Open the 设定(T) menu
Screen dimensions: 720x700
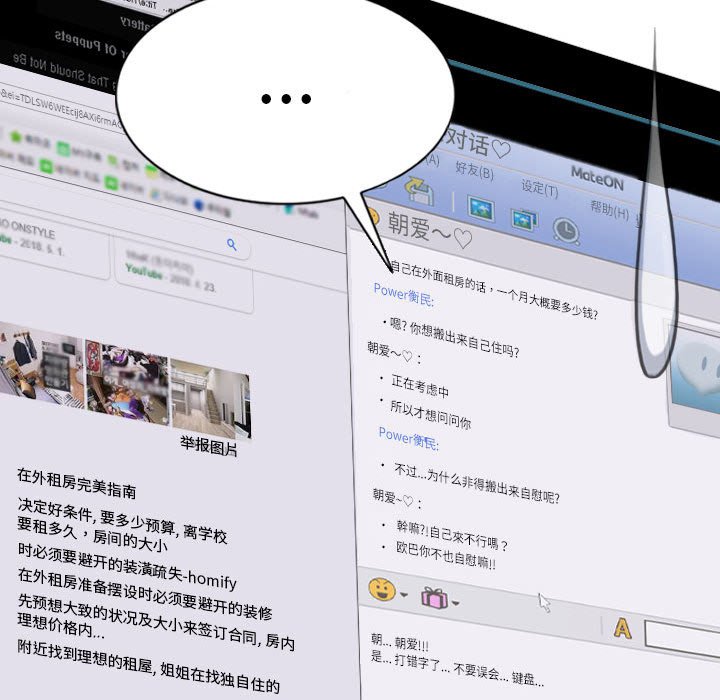[x=539, y=188]
